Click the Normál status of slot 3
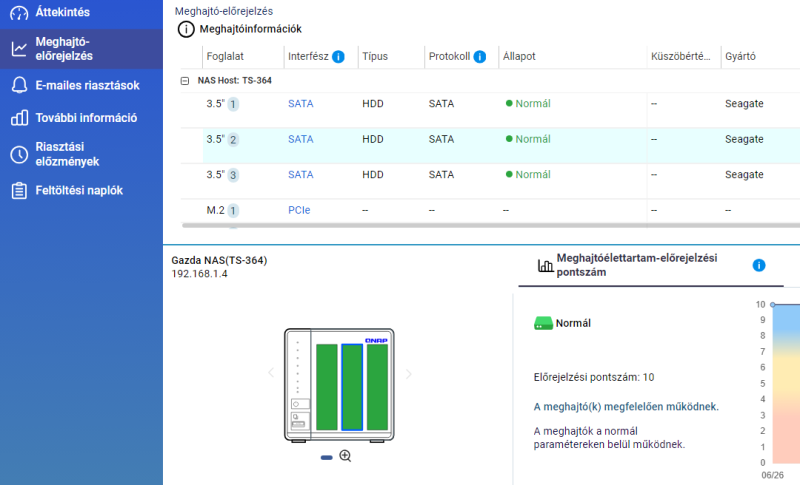 [x=528, y=174]
